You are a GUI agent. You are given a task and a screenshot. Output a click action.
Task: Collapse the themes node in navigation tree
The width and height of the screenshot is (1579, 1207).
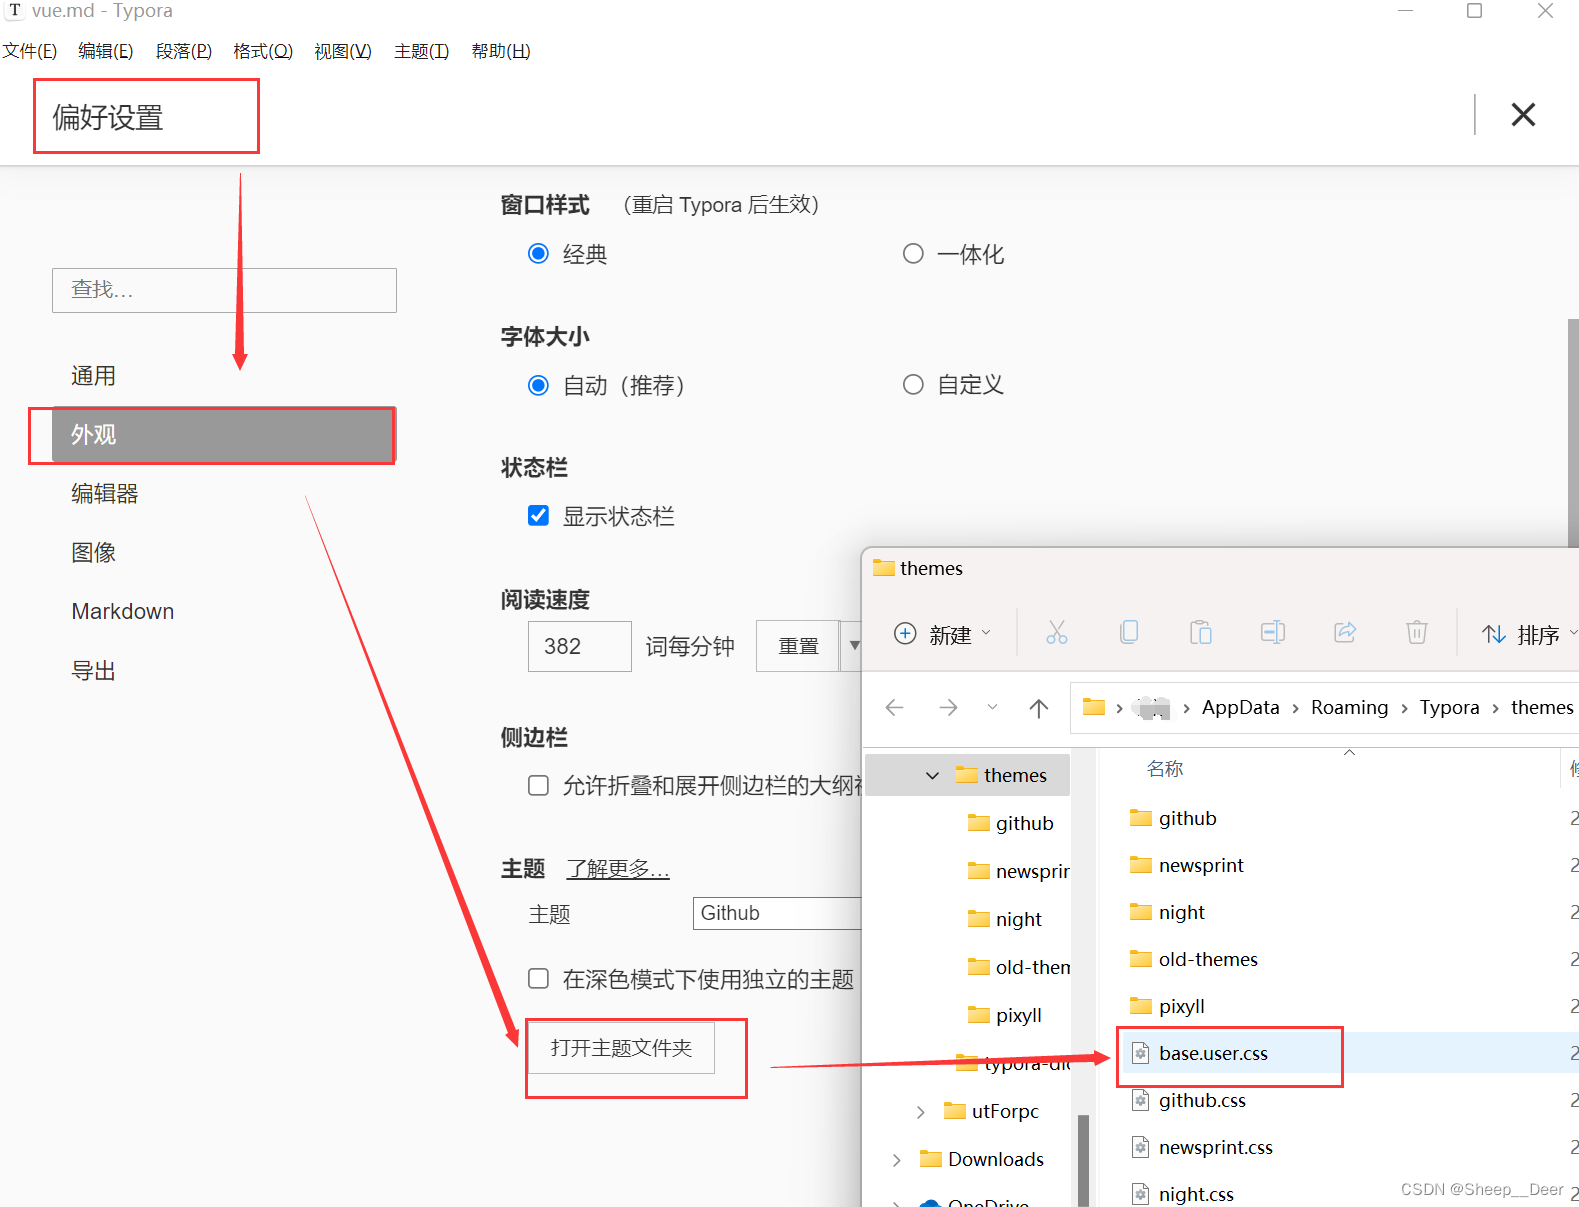pos(932,775)
